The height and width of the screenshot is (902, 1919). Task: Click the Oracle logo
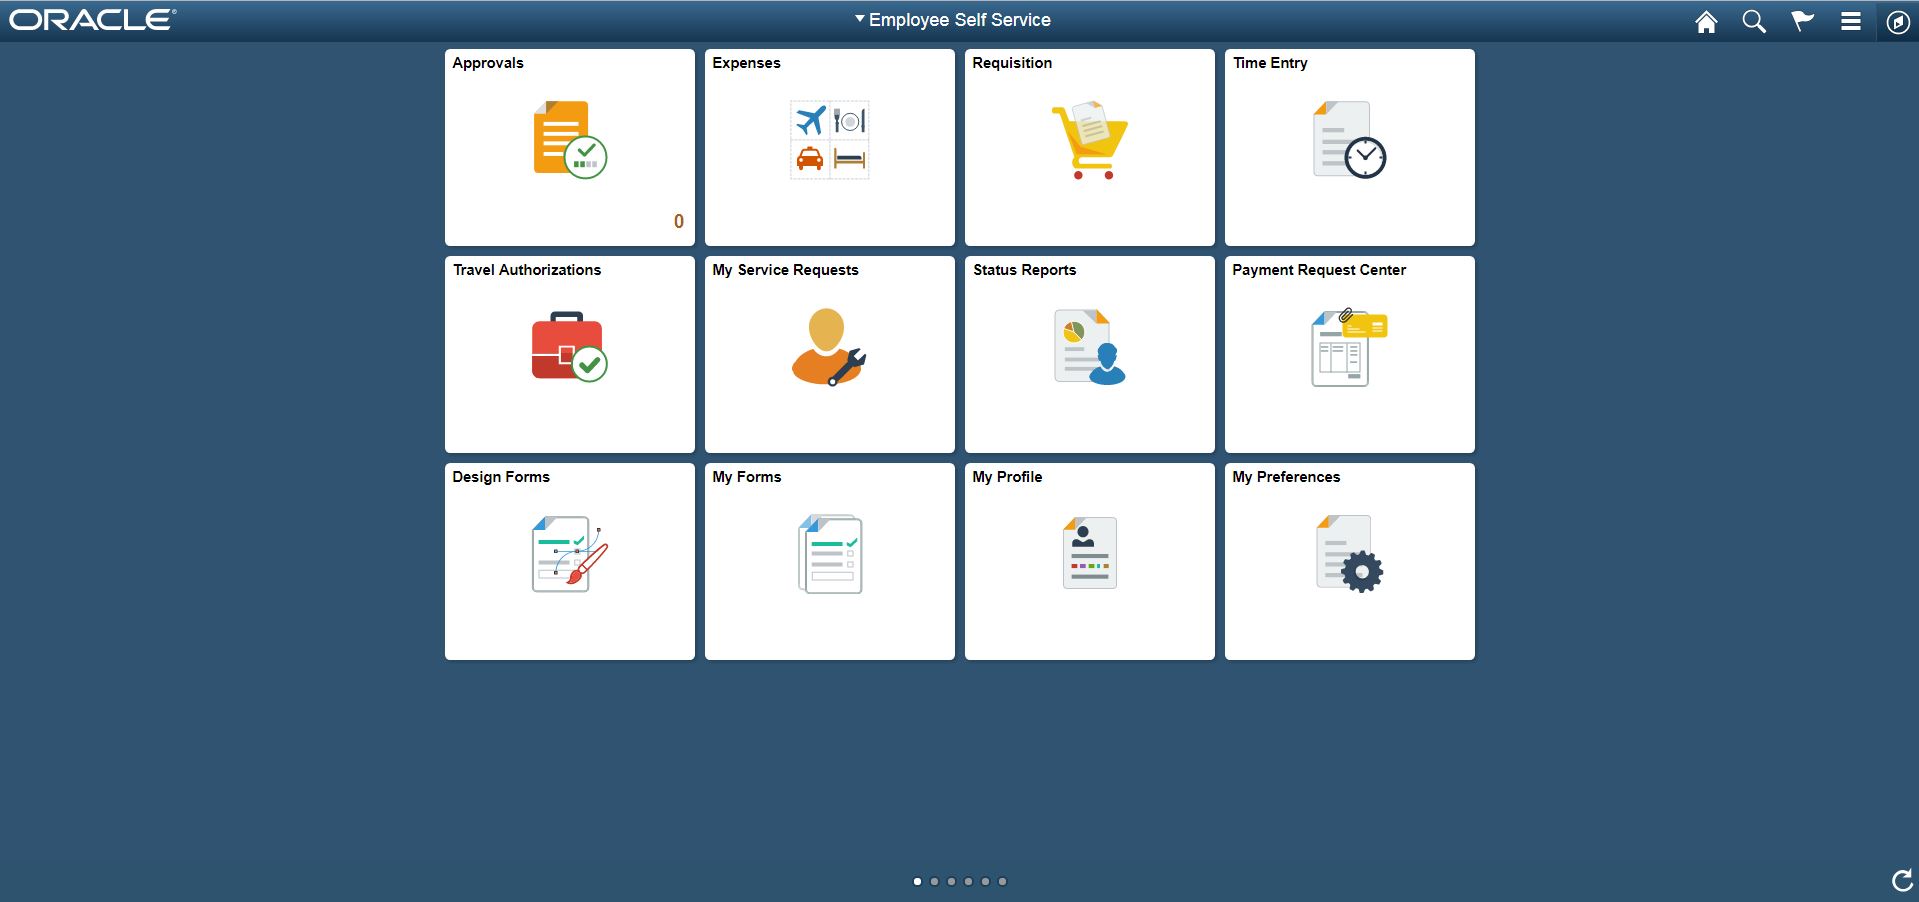tap(92, 20)
